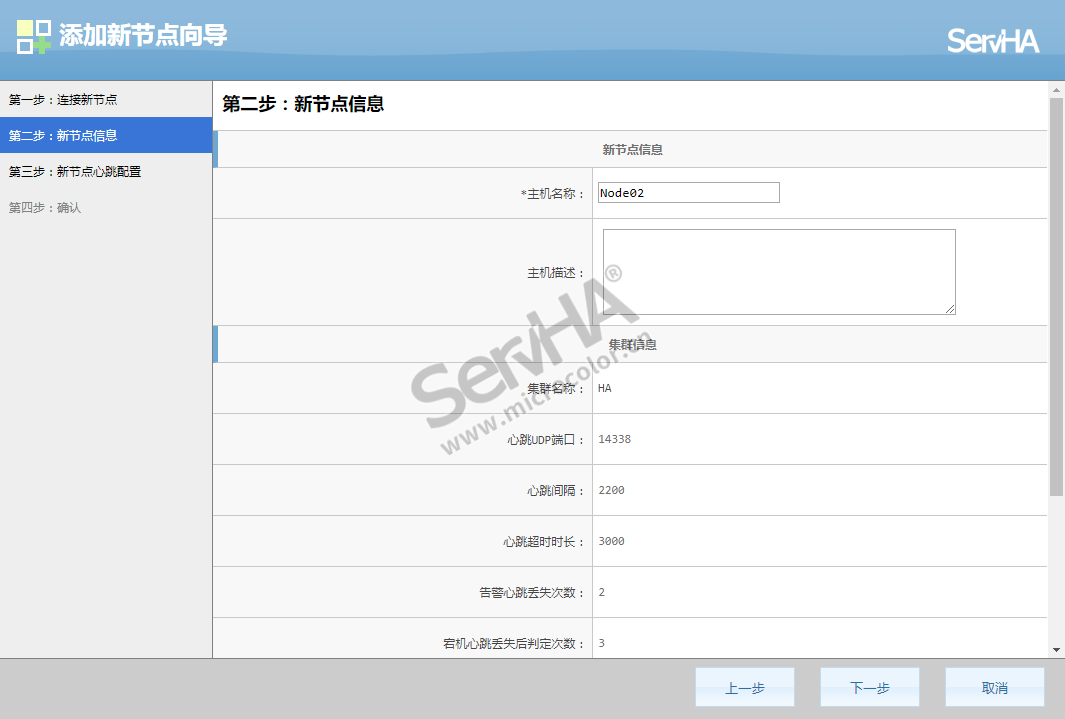The width and height of the screenshot is (1065, 719).
Task: Click the scrollbar up arrow
Action: (1056, 90)
